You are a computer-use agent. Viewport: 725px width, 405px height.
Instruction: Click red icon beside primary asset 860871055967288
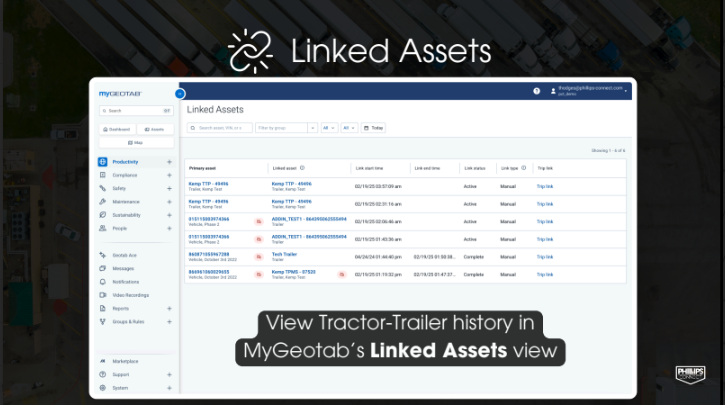[x=259, y=257]
